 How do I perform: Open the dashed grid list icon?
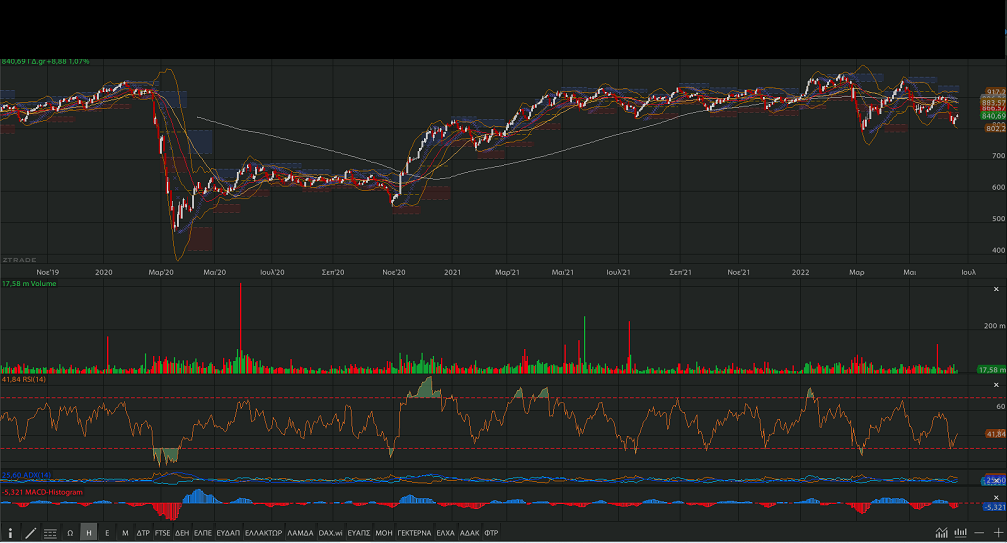click(x=50, y=533)
